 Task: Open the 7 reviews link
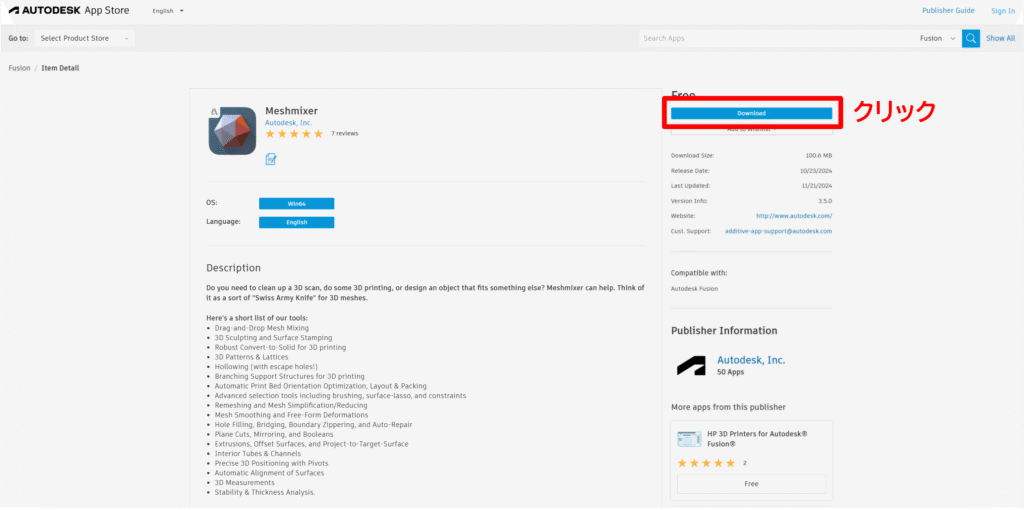coord(345,134)
